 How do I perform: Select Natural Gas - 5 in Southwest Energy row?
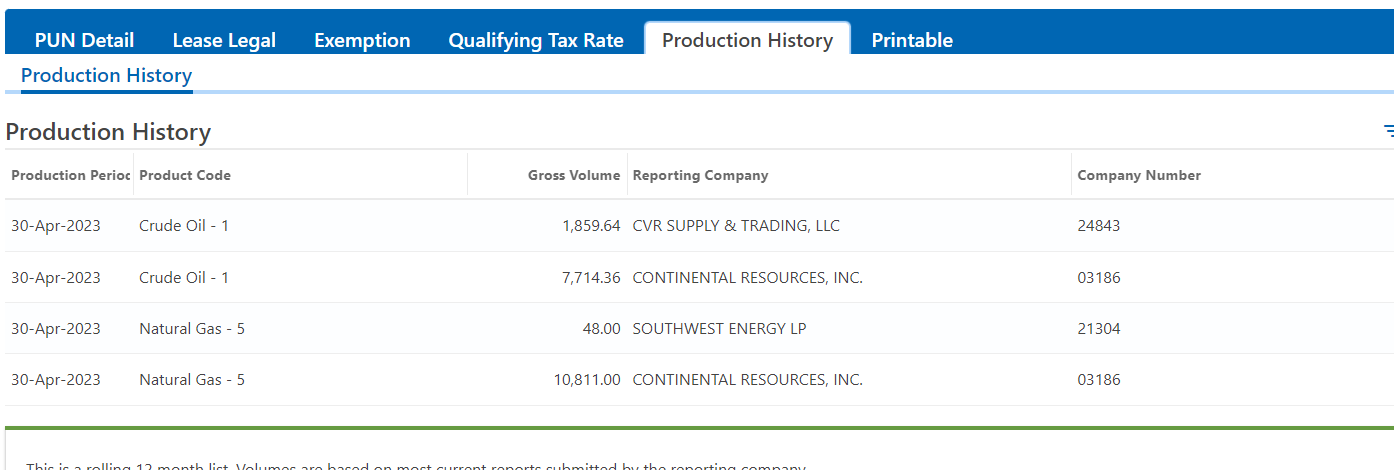coord(192,329)
